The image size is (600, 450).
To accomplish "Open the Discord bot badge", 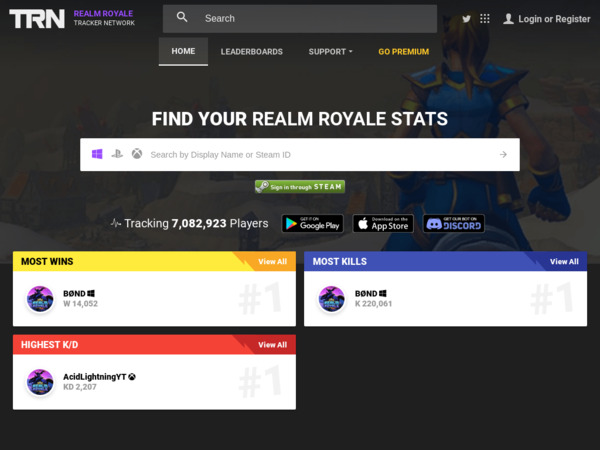I will pyautogui.click(x=454, y=223).
